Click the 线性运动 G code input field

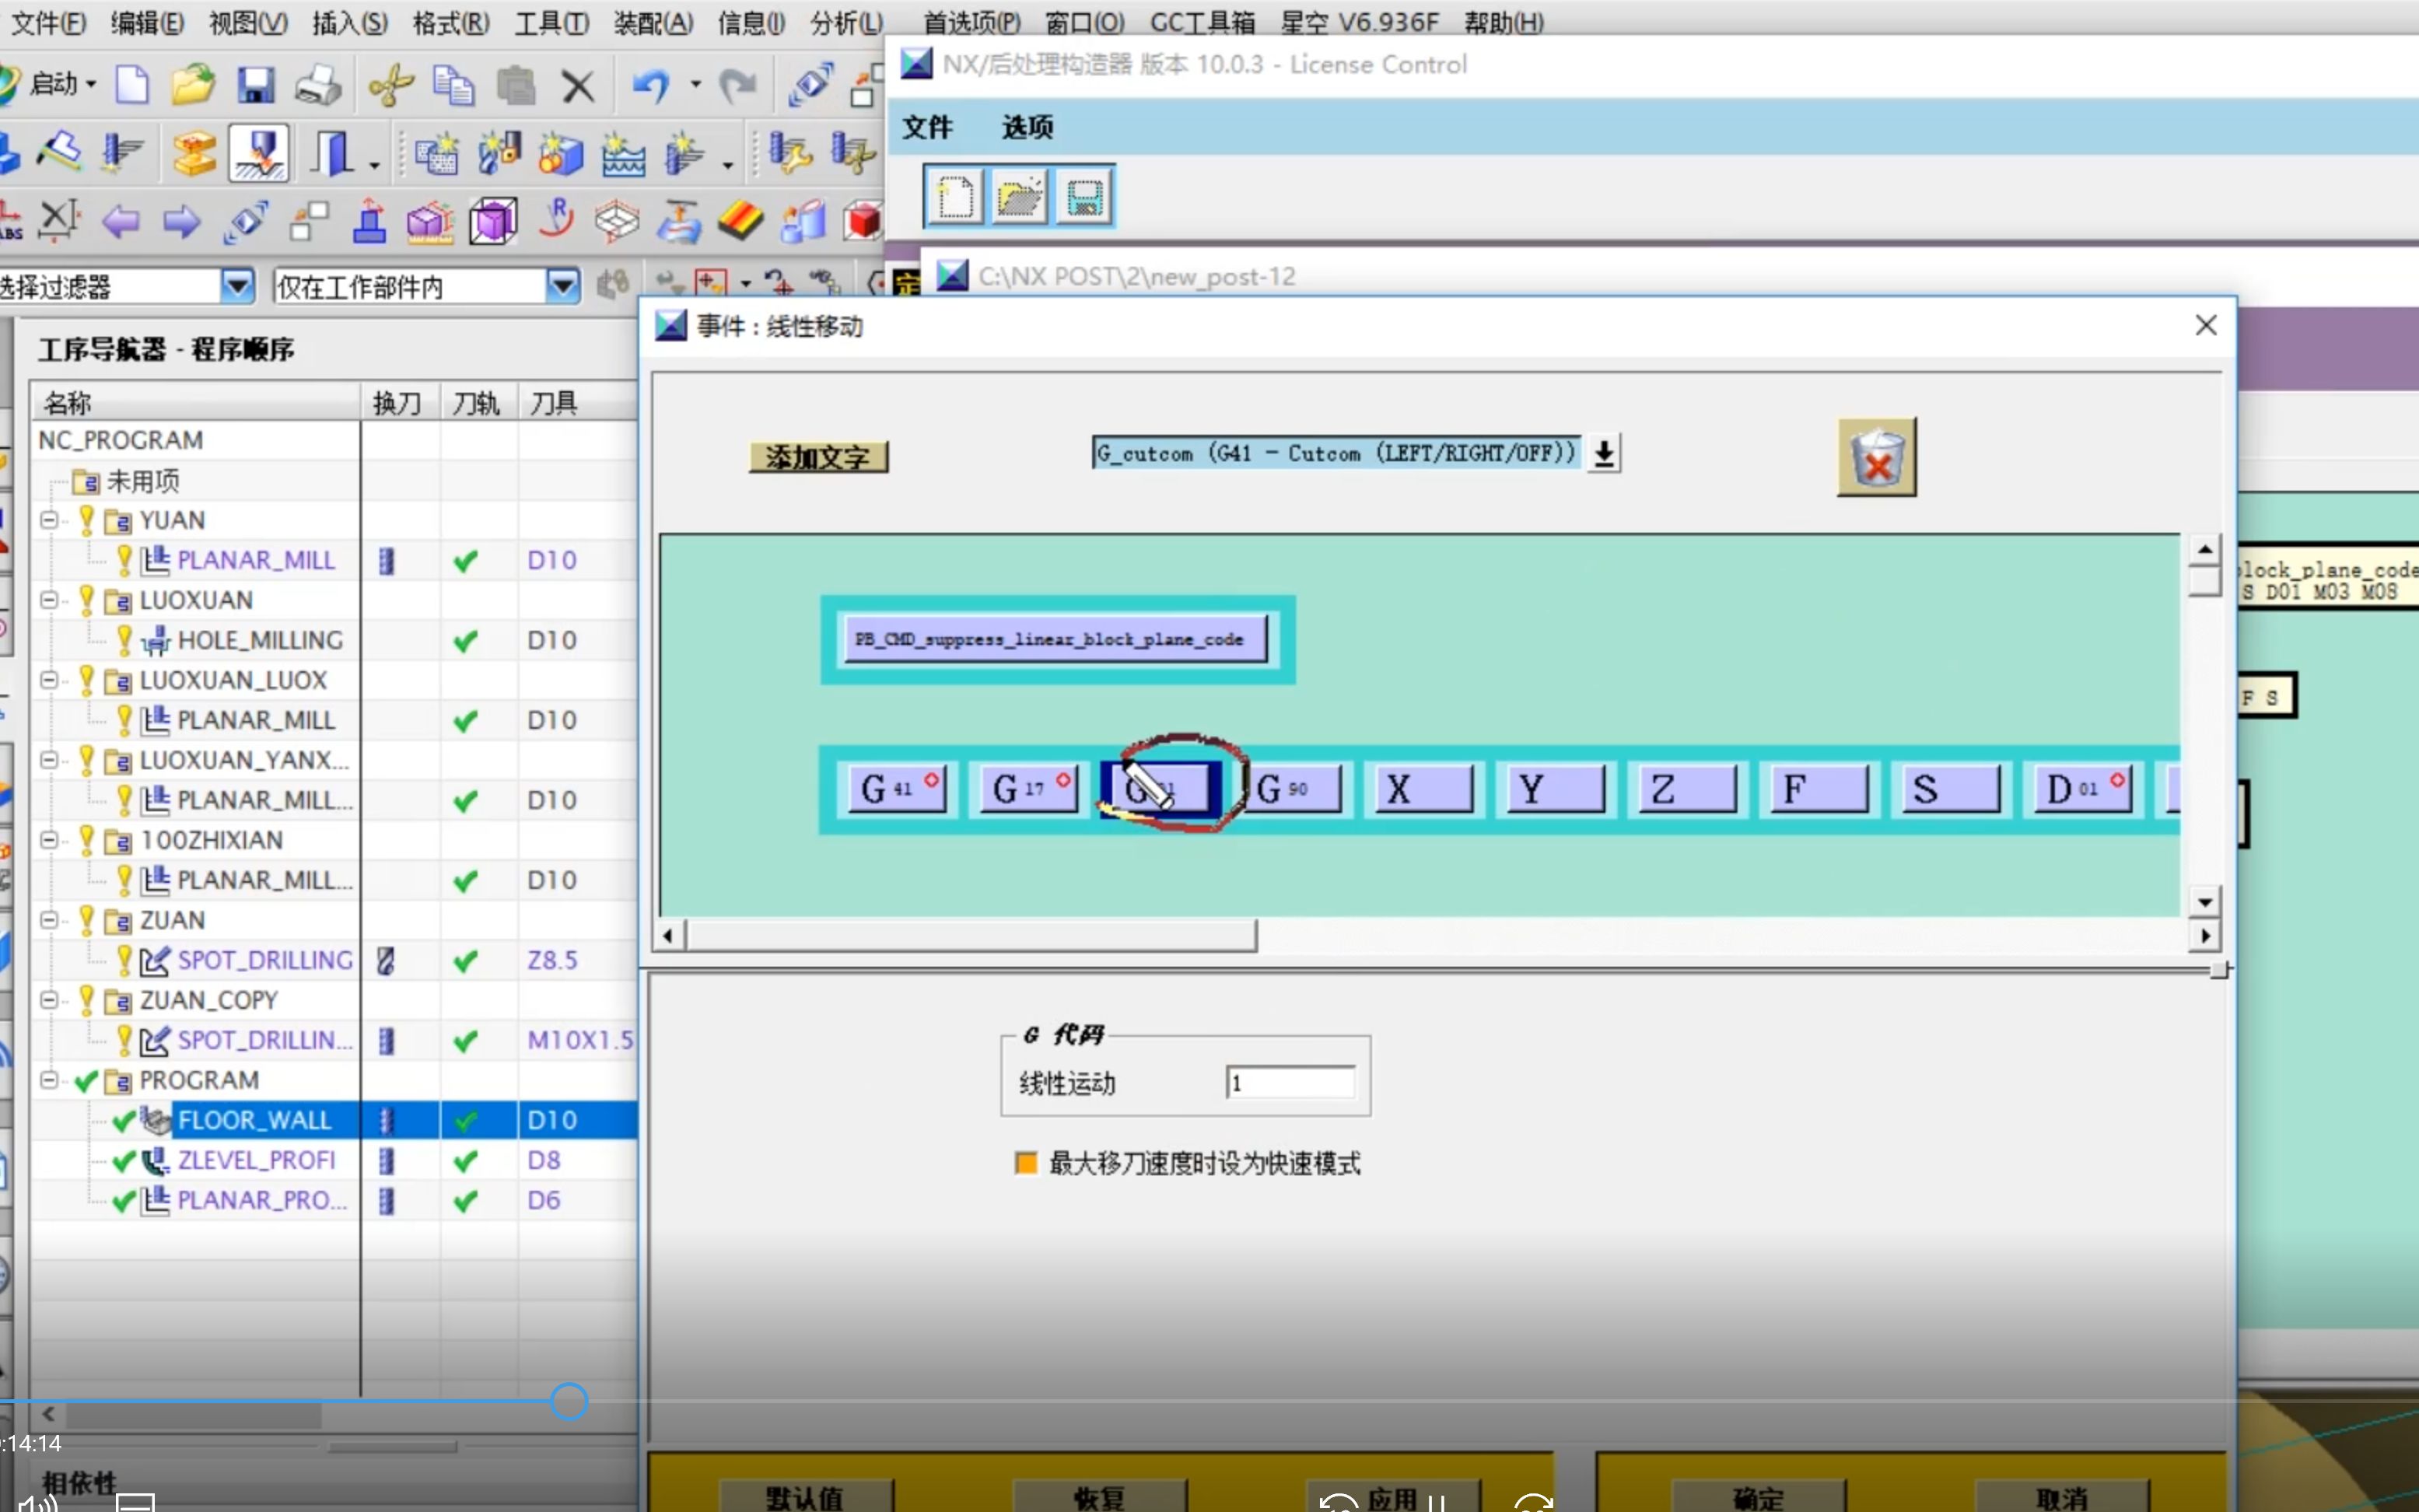(x=1290, y=1083)
